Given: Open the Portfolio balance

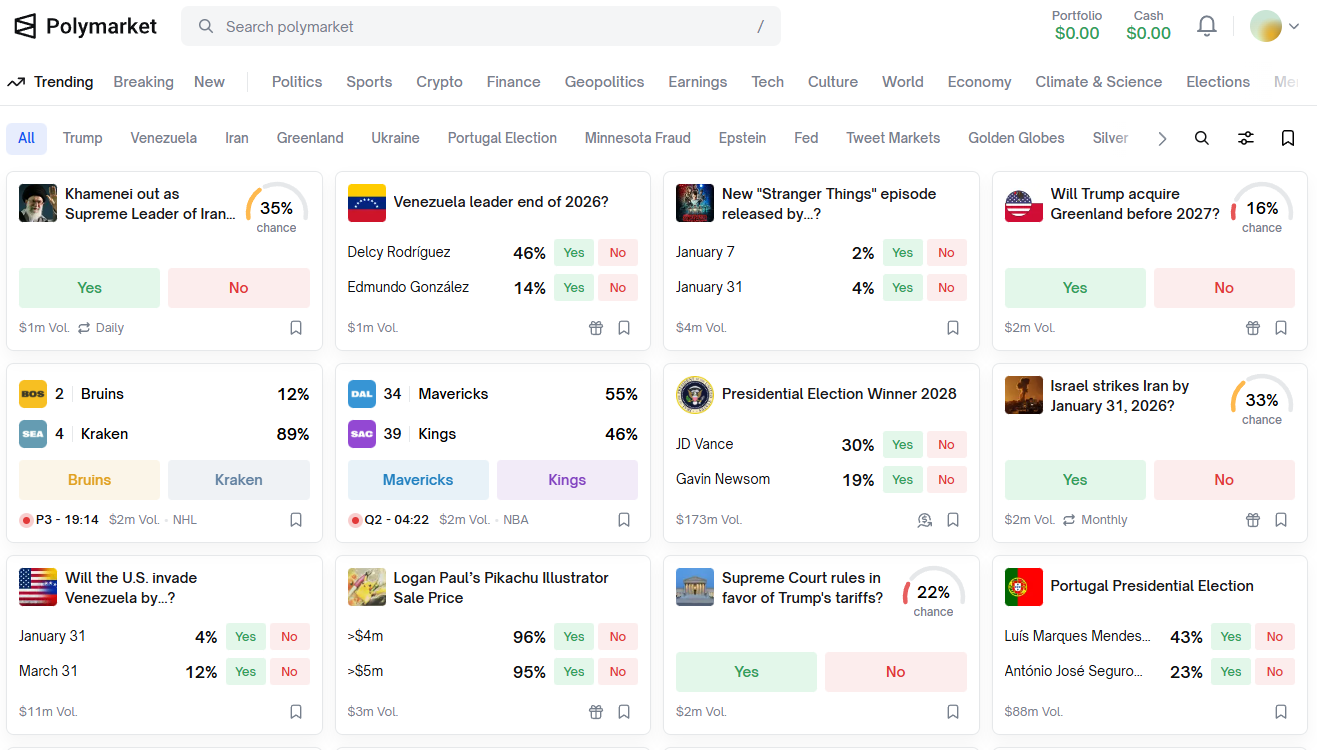Looking at the screenshot, I should (x=1077, y=26).
